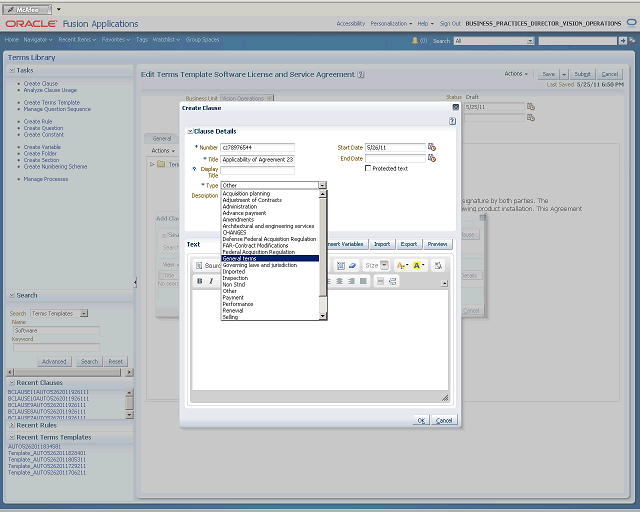Open the Create Terms Template link
Screen dimensions: 640x512
click(x=52, y=102)
